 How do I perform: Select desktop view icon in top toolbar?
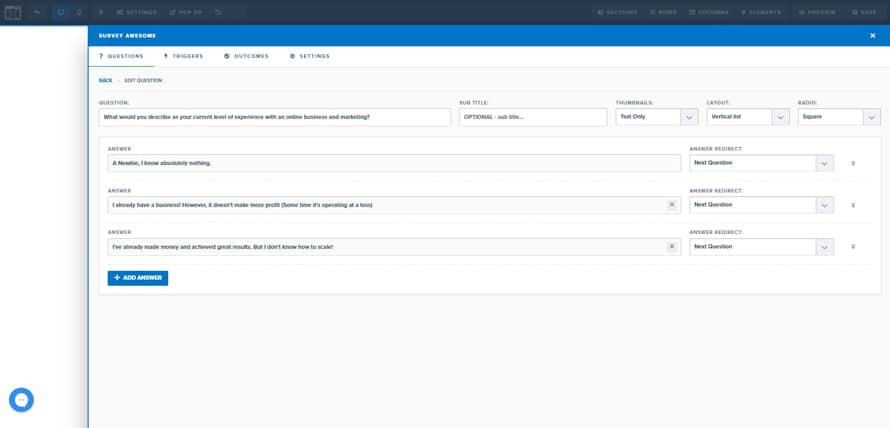click(x=61, y=12)
